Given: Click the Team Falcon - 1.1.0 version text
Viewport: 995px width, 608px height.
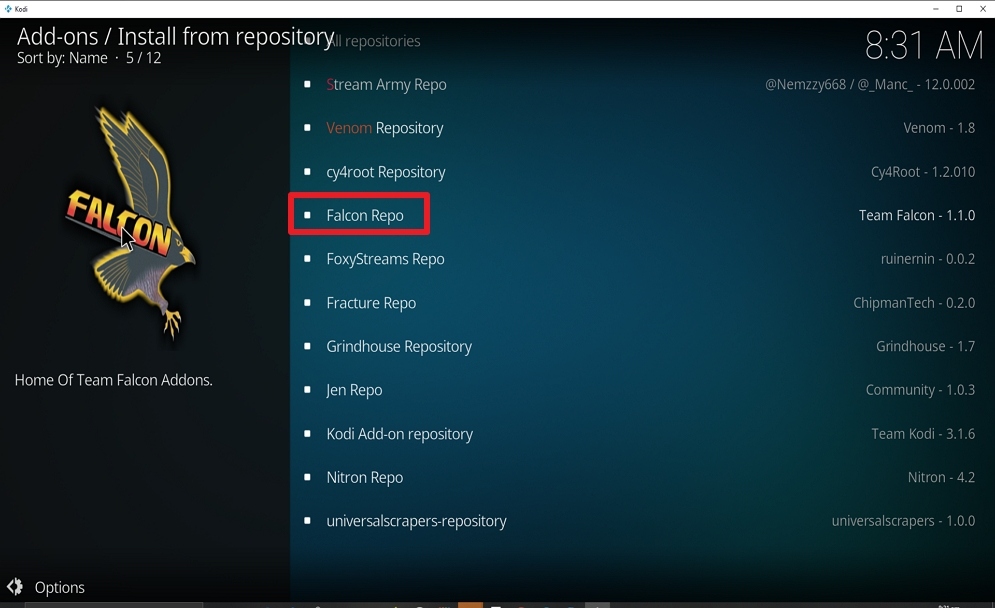Looking at the screenshot, I should [916, 216].
